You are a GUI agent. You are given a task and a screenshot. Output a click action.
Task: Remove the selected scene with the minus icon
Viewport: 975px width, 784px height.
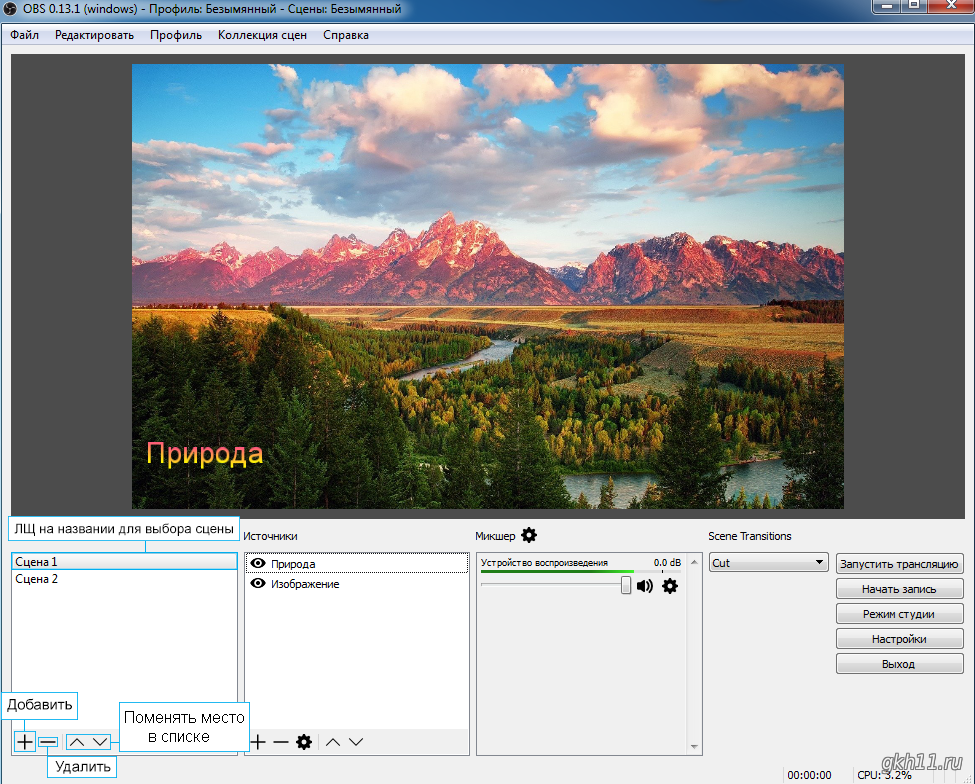[x=48, y=742]
